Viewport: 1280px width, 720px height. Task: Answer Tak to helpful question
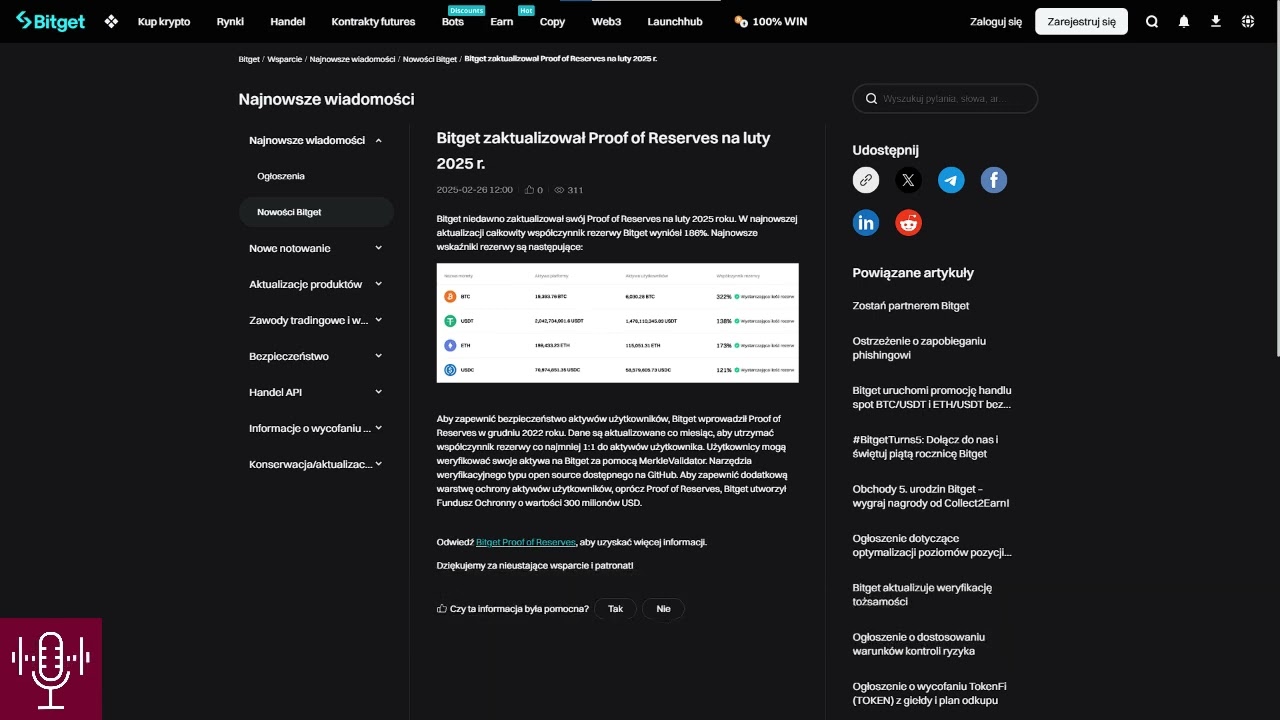[615, 608]
